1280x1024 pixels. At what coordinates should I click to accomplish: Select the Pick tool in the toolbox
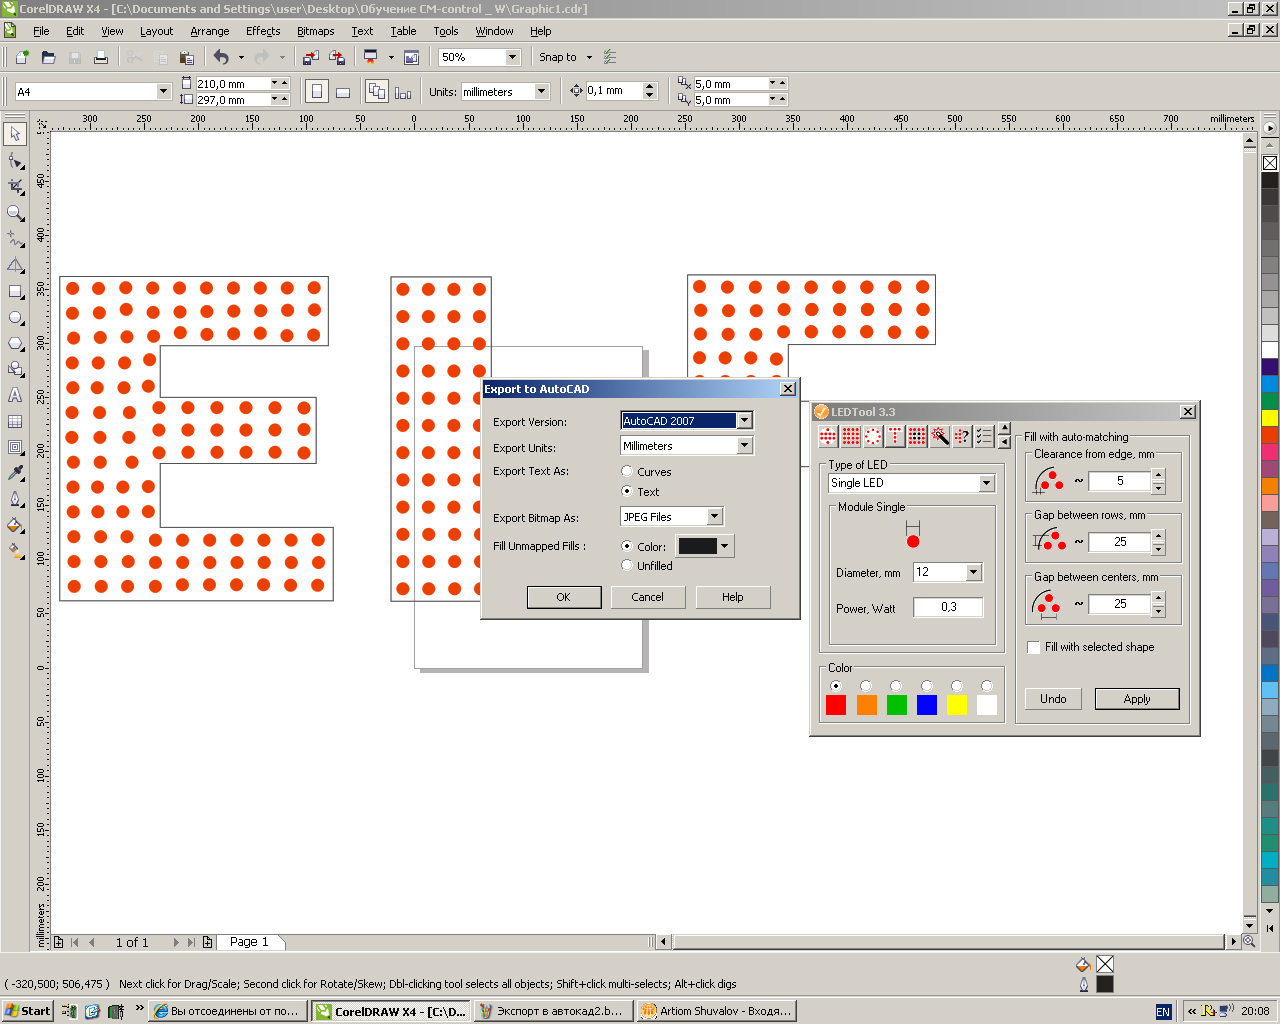click(15, 134)
